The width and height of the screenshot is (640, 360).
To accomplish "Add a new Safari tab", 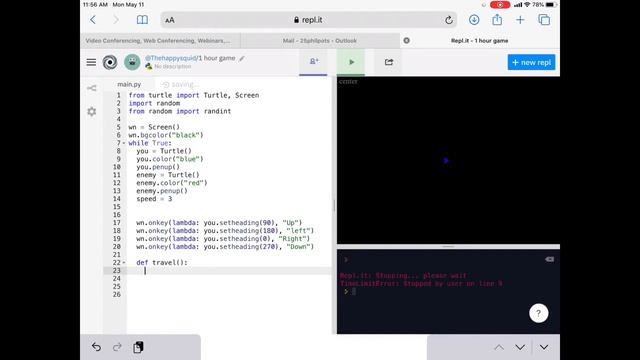I will coord(520,20).
